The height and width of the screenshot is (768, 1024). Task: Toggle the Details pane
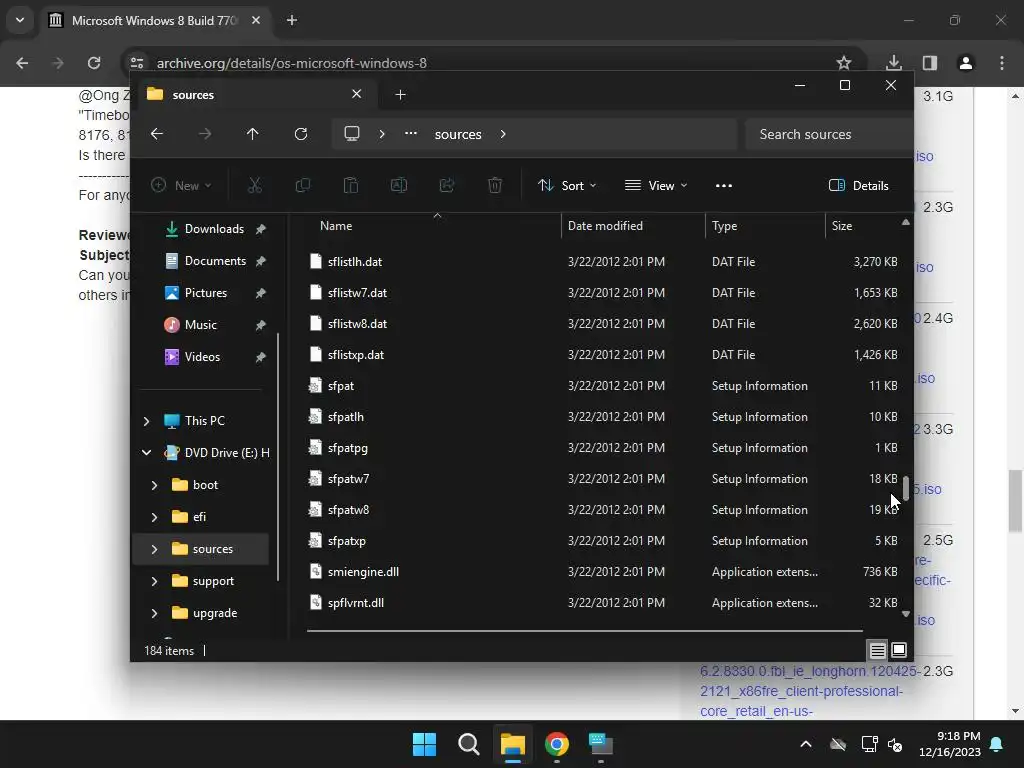[858, 185]
